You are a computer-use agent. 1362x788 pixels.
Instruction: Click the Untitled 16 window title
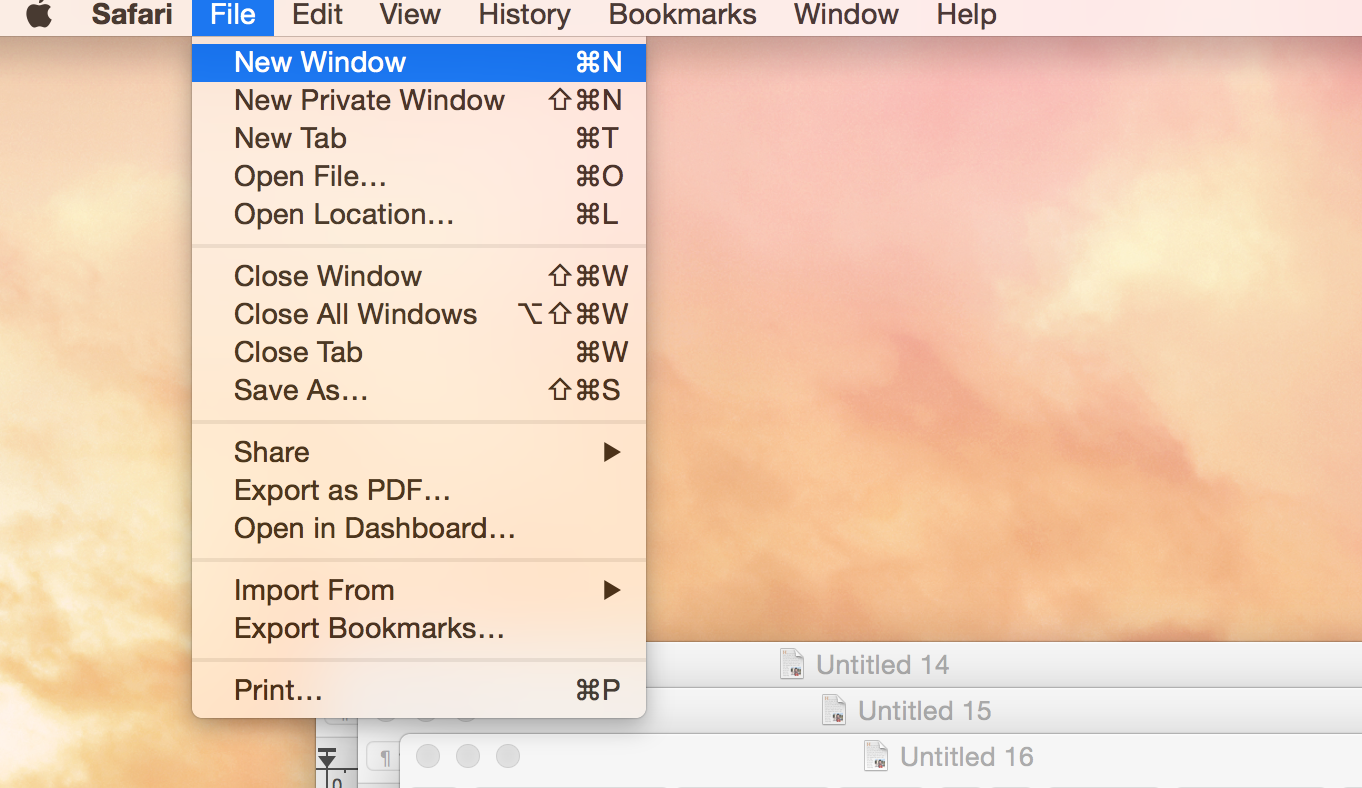966,757
